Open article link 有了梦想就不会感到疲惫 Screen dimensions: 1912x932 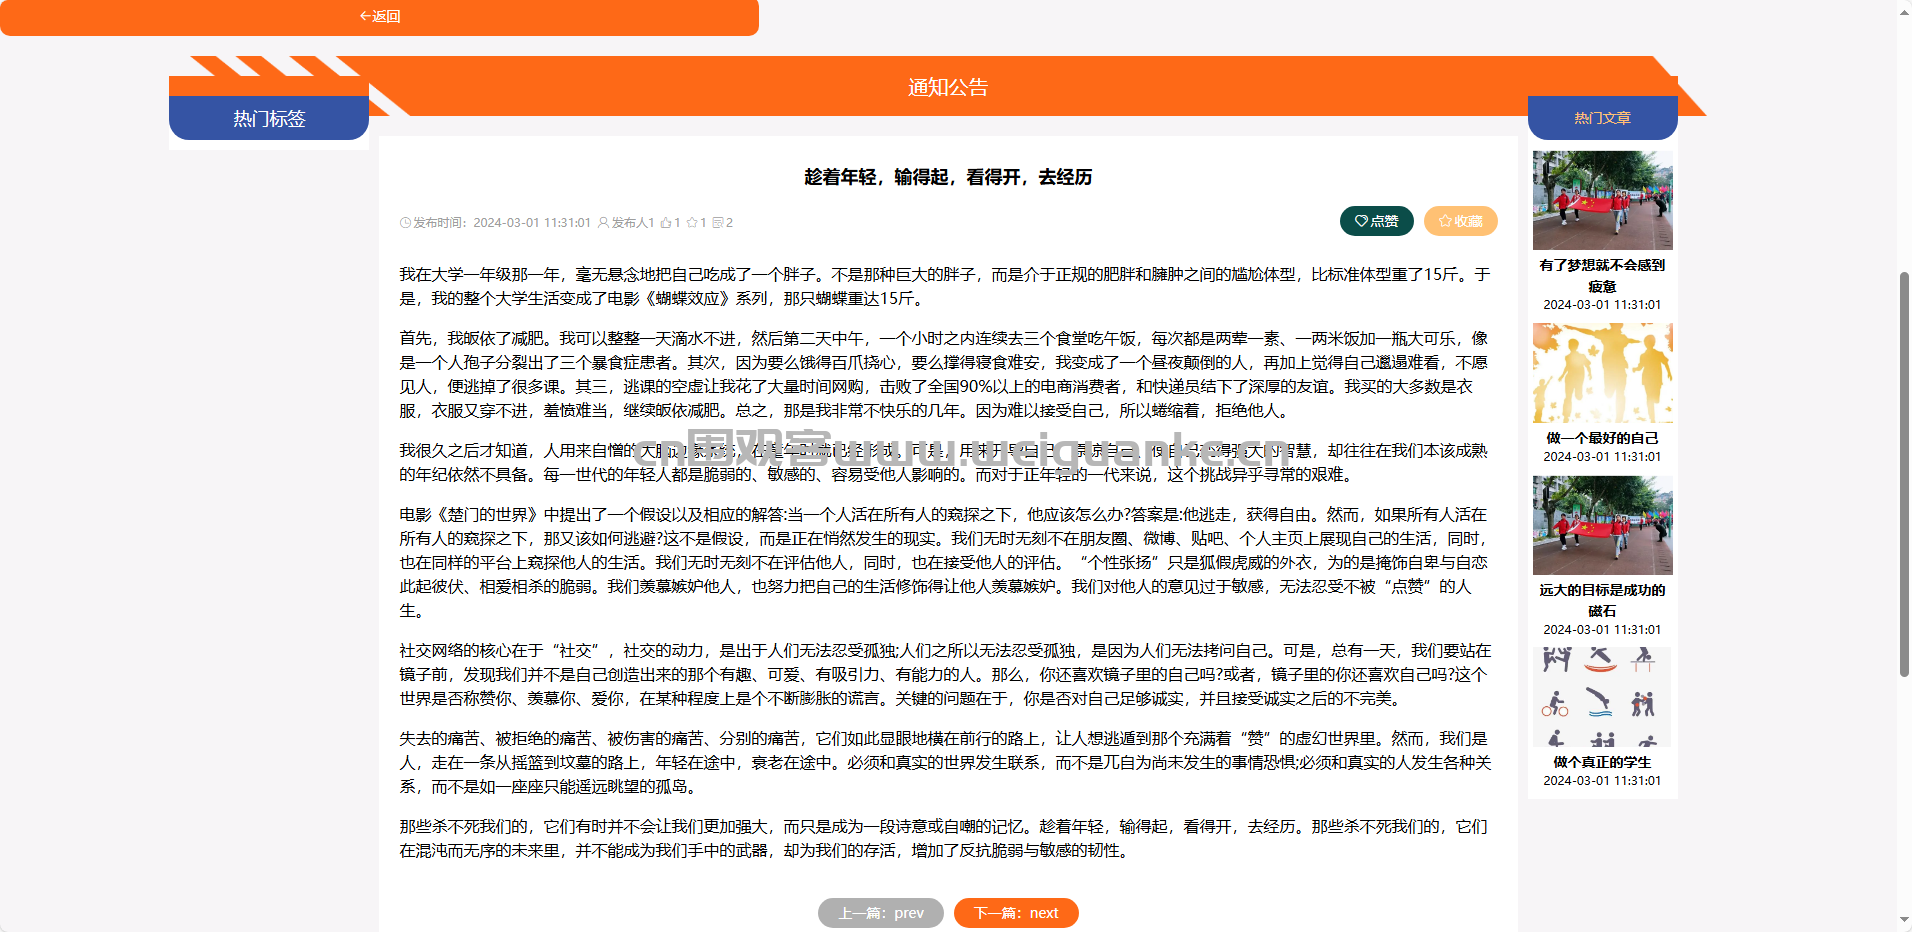1602,275
